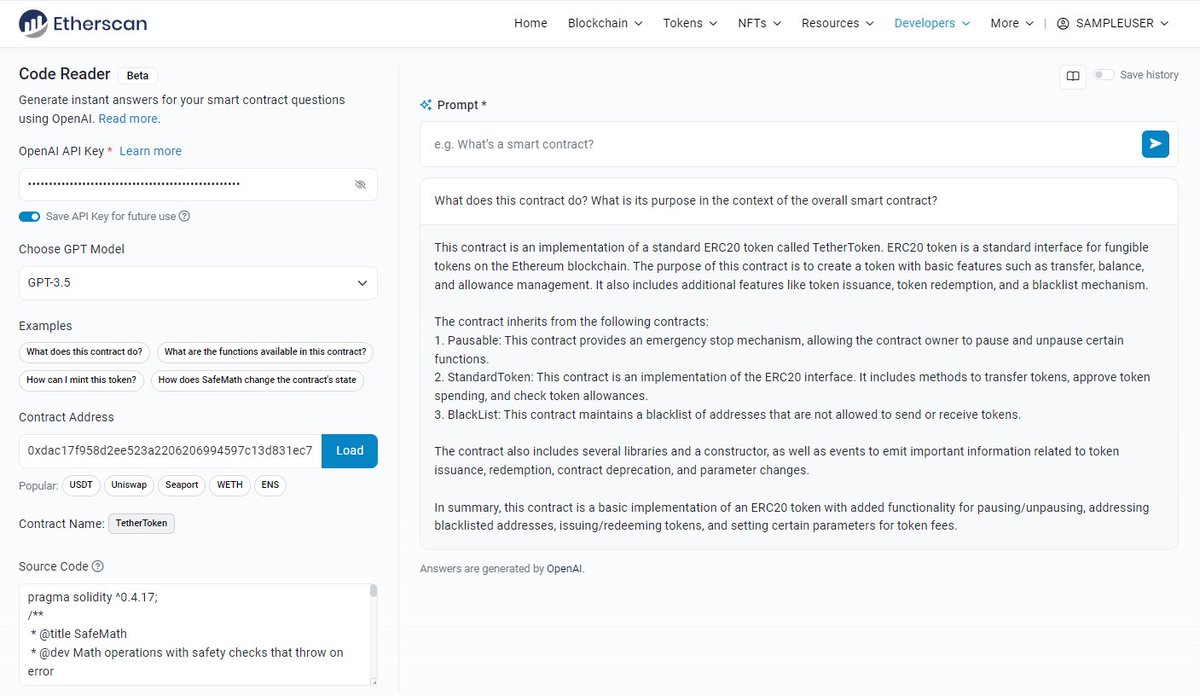1200x696 pixels.
Task: Expand the Blockchain menu
Action: [x=605, y=23]
